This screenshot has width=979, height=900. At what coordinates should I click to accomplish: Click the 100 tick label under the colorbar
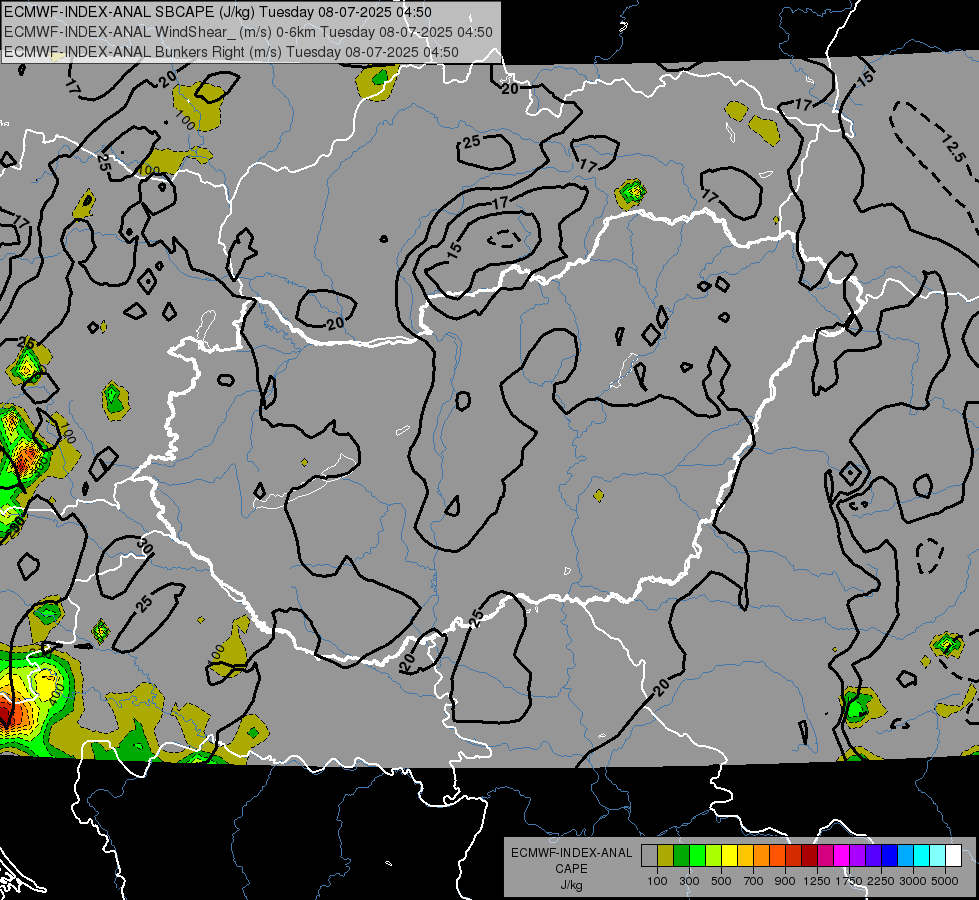tap(657, 881)
